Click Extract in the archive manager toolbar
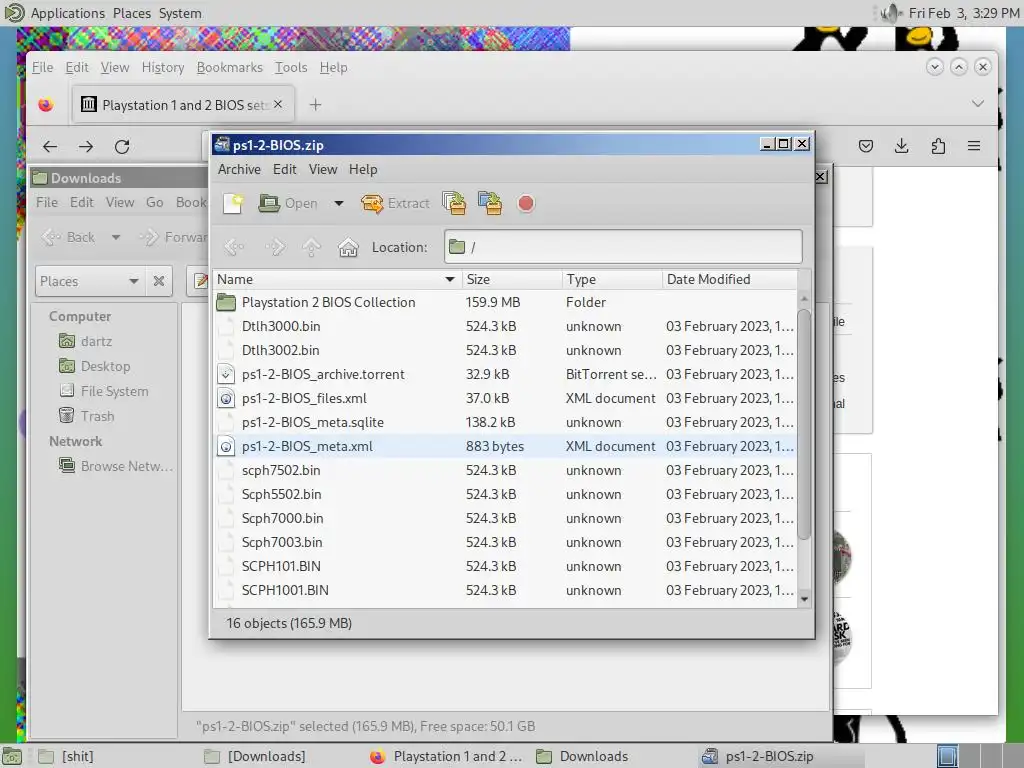 click(395, 204)
